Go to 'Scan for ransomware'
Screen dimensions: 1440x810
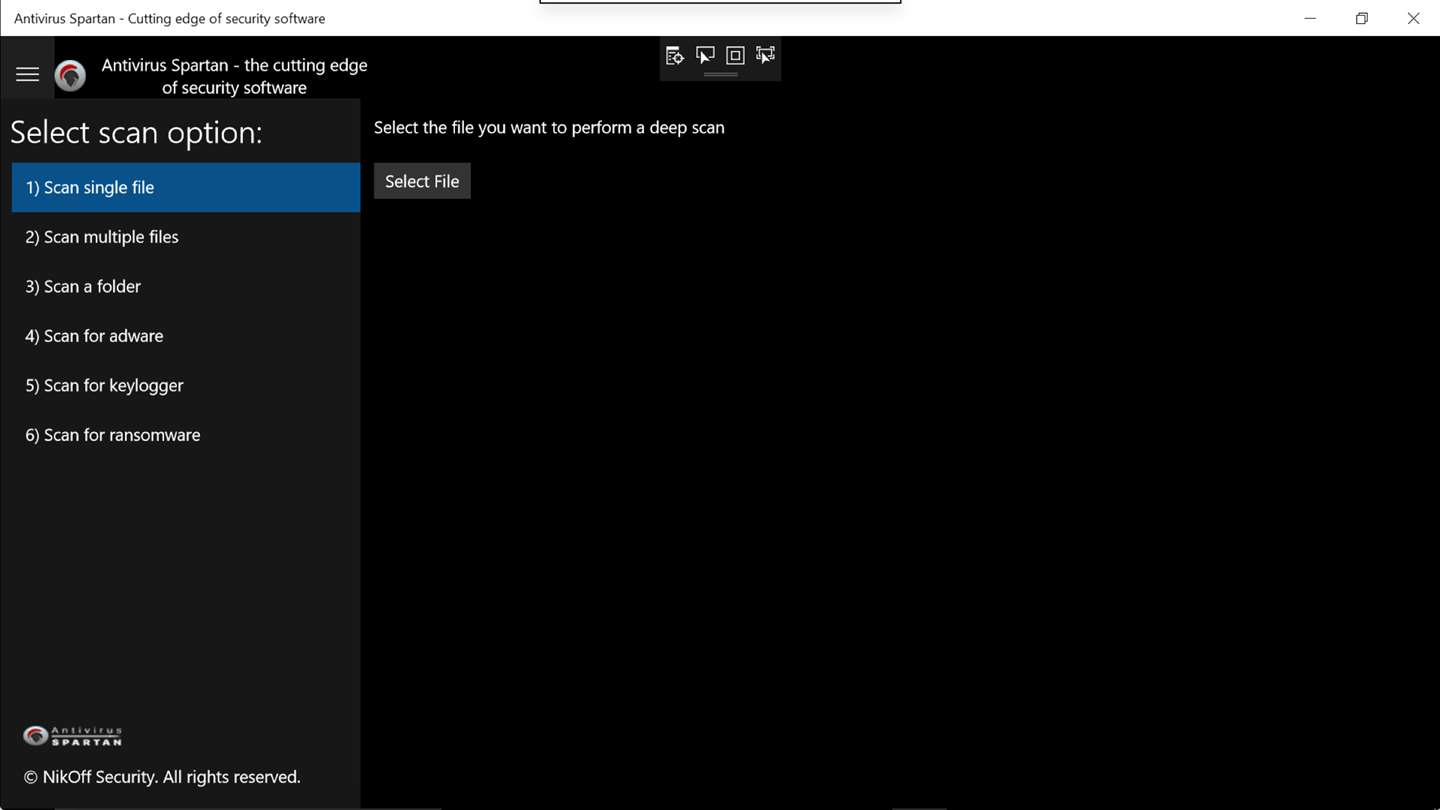tap(186, 435)
